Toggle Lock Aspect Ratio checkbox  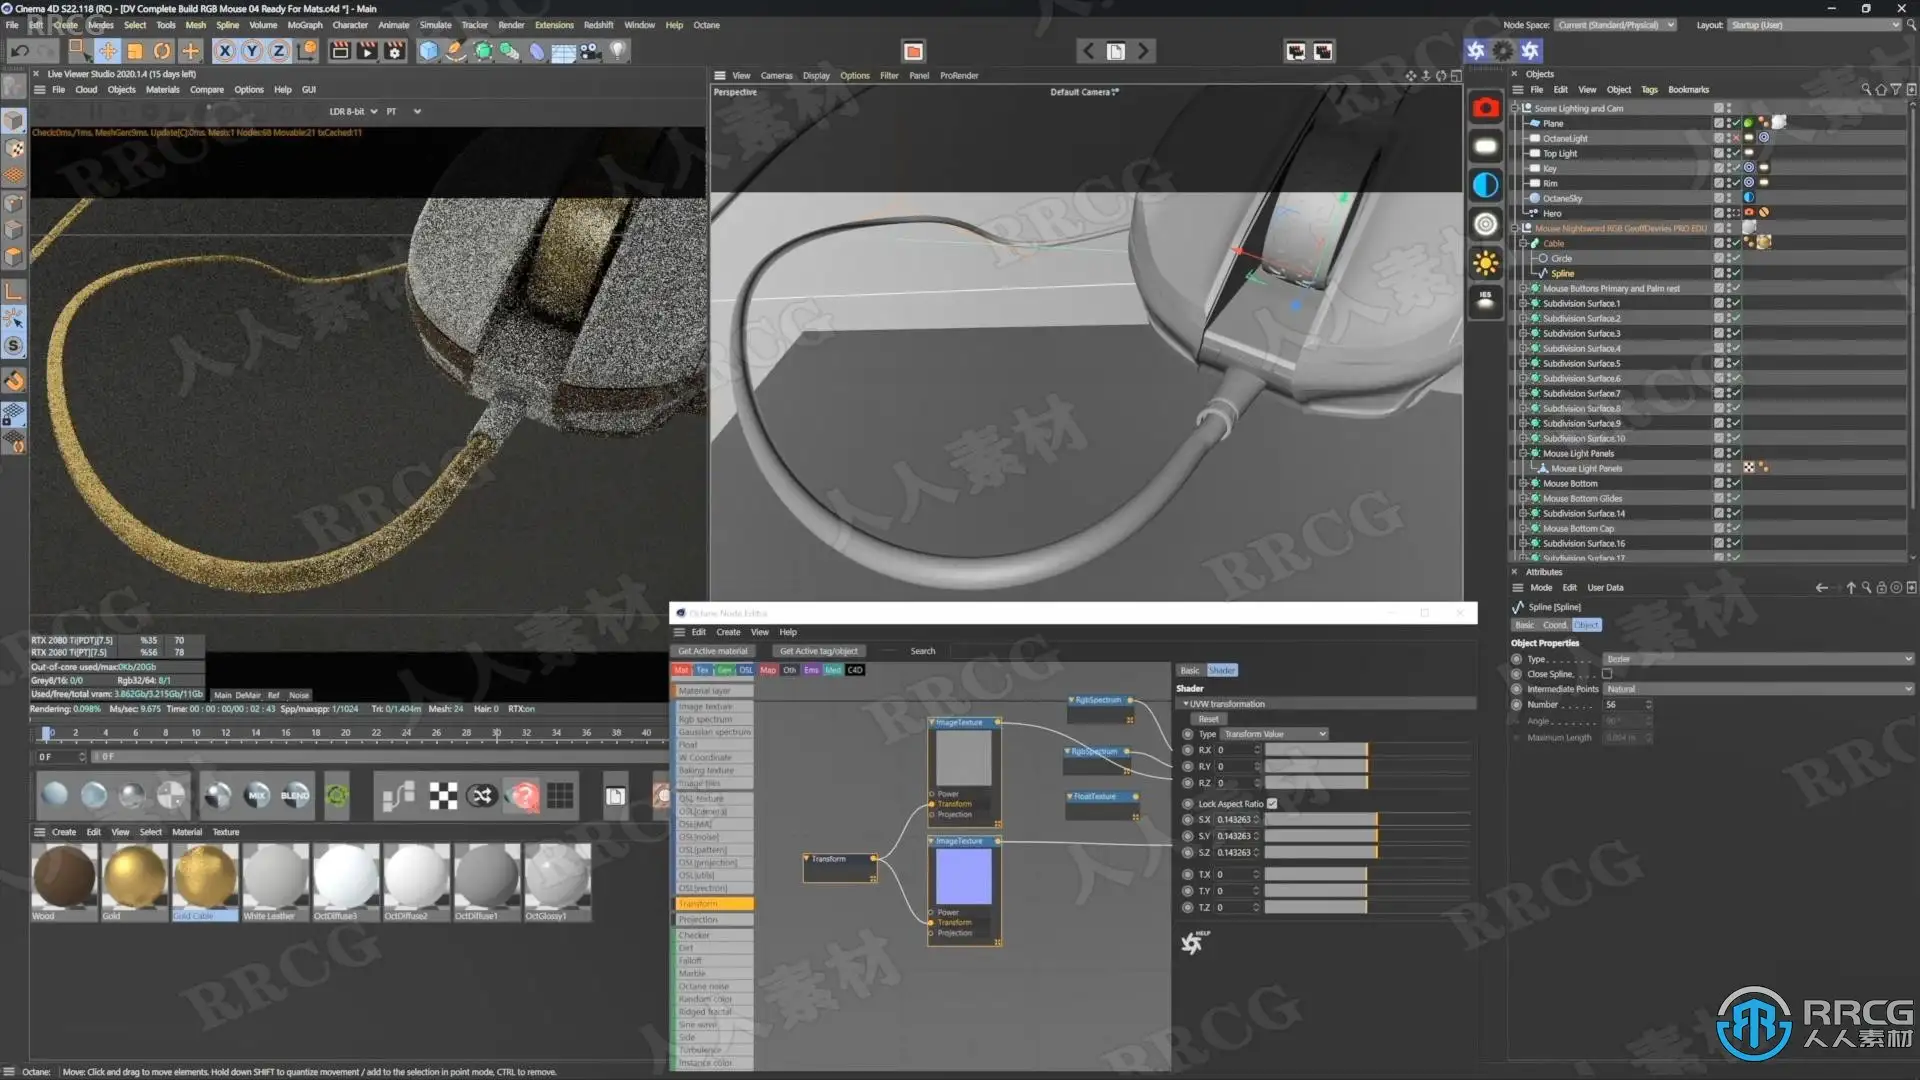coord(1272,804)
